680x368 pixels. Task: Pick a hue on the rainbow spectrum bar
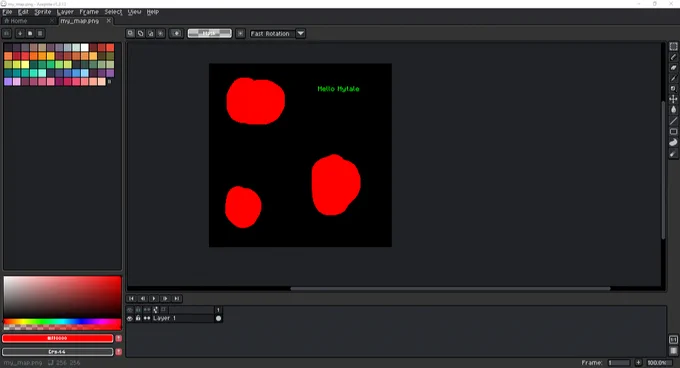(62, 322)
